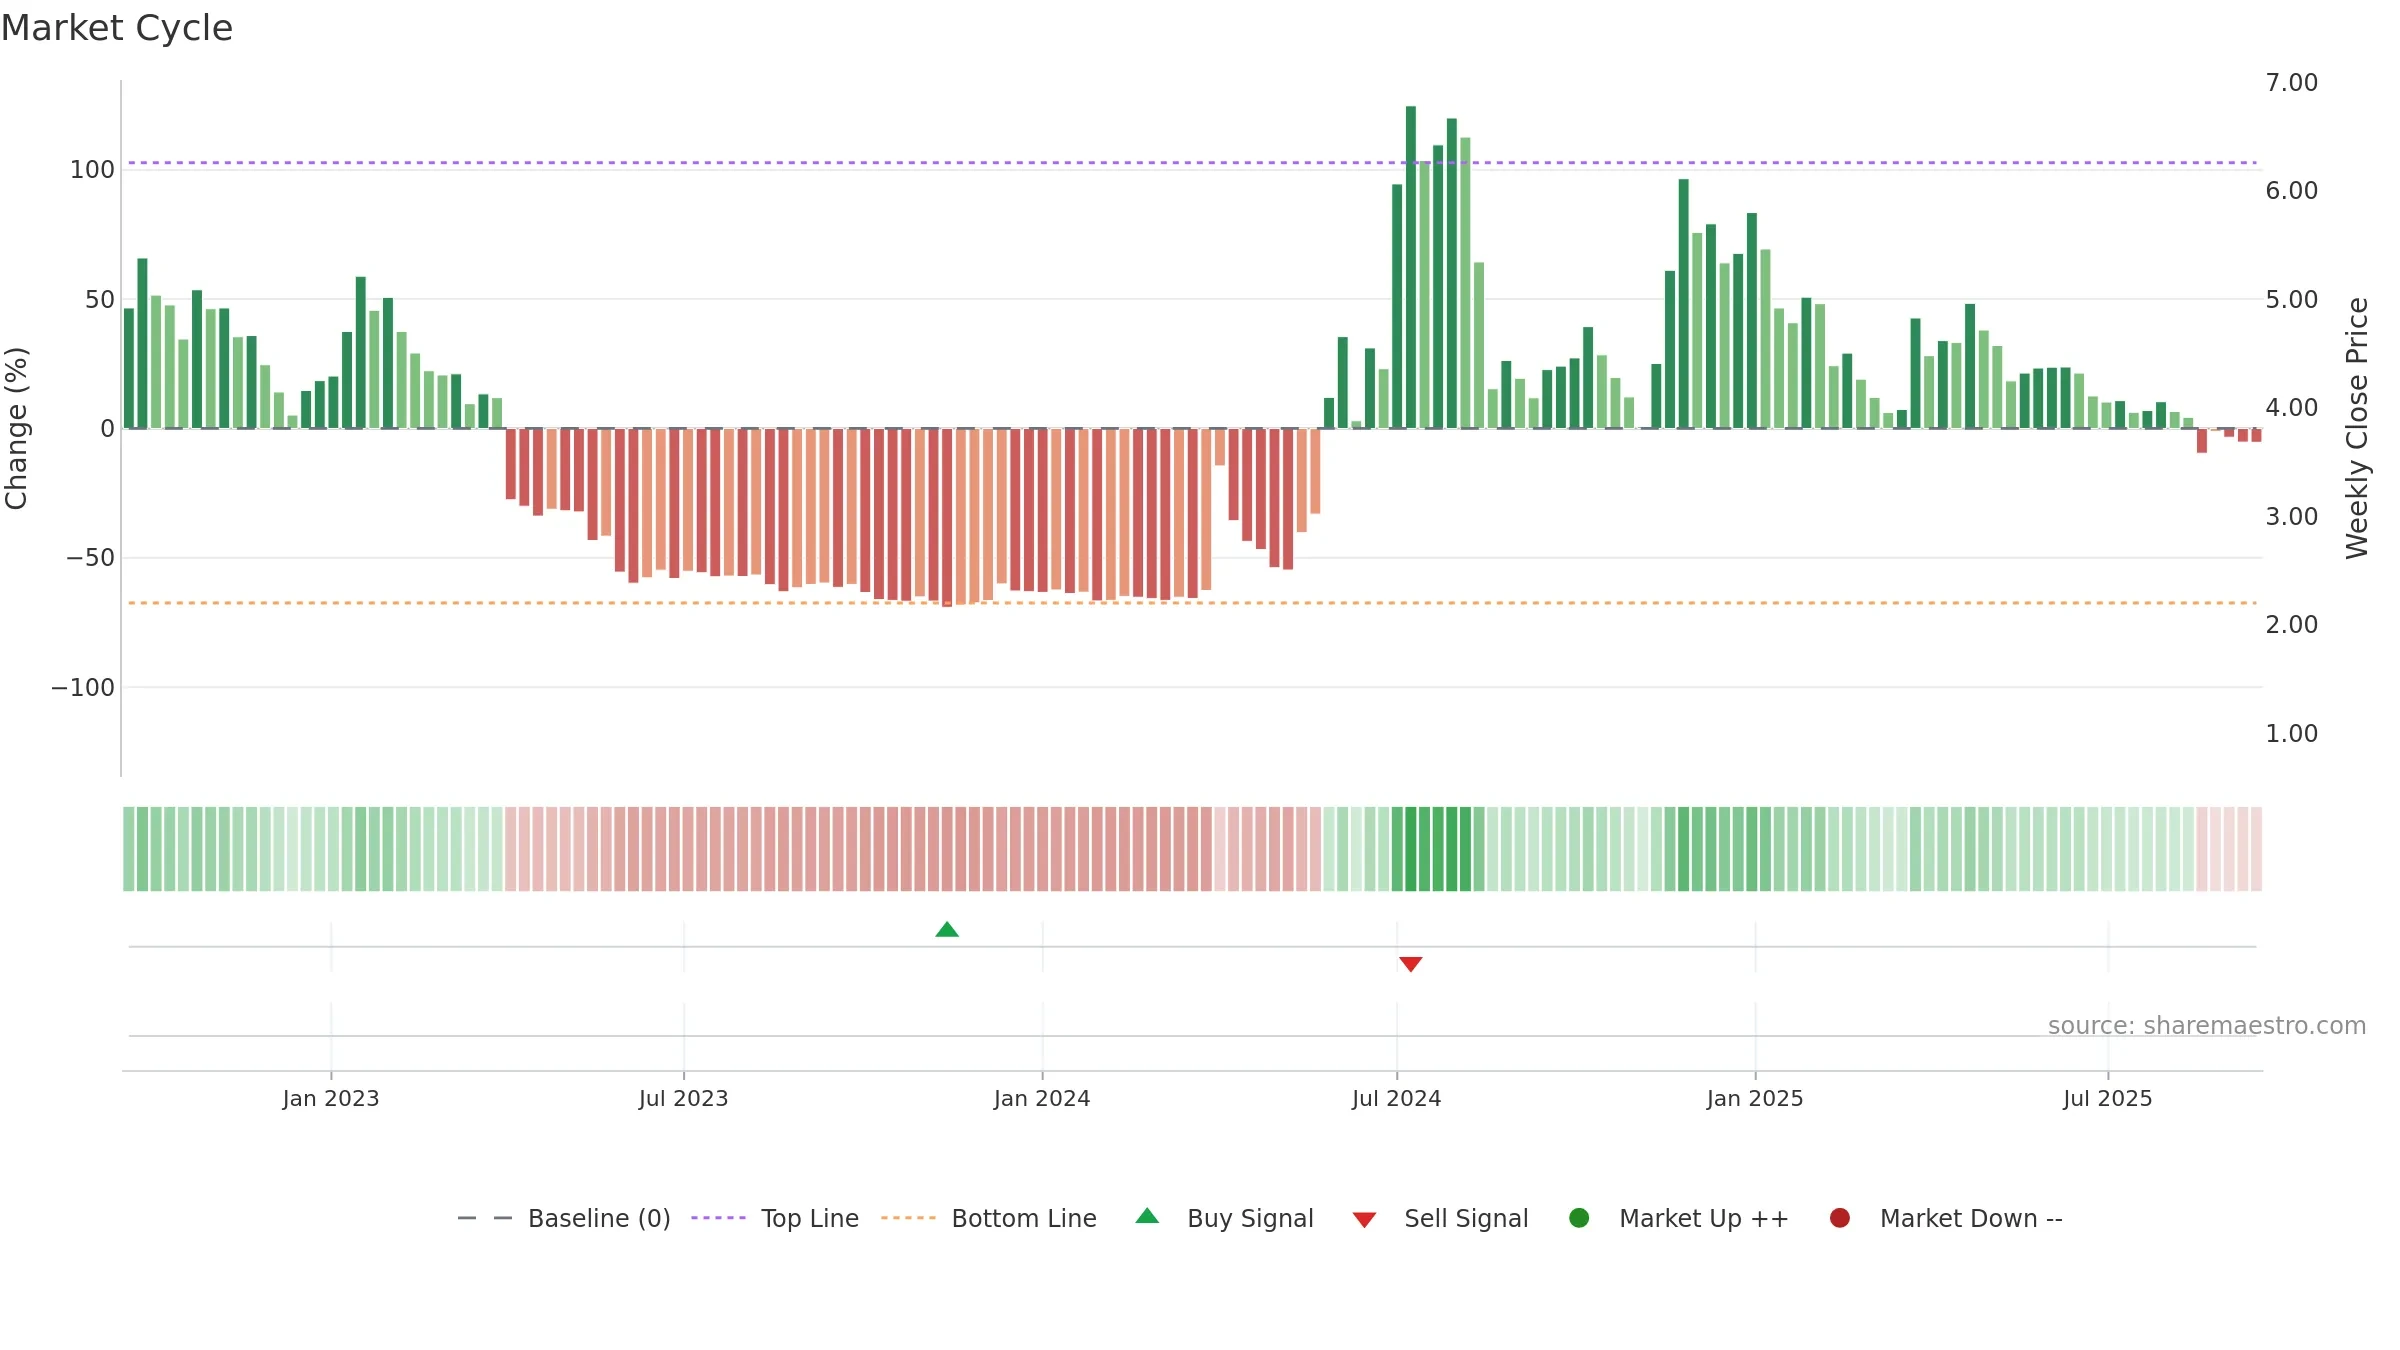
Task: Click the green Buy Signal triangle marker on chart
Action: click(947, 930)
